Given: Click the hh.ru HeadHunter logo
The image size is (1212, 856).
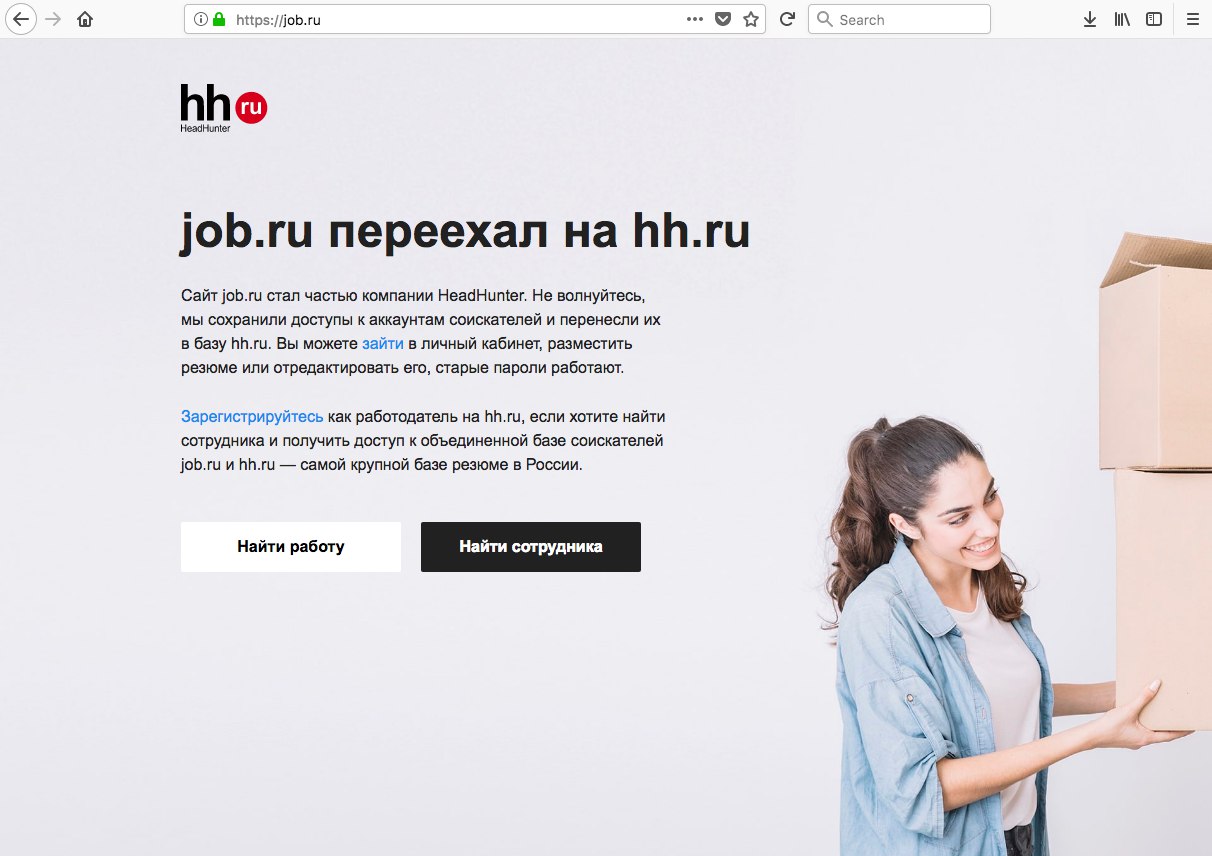Looking at the screenshot, I should click(x=224, y=108).
